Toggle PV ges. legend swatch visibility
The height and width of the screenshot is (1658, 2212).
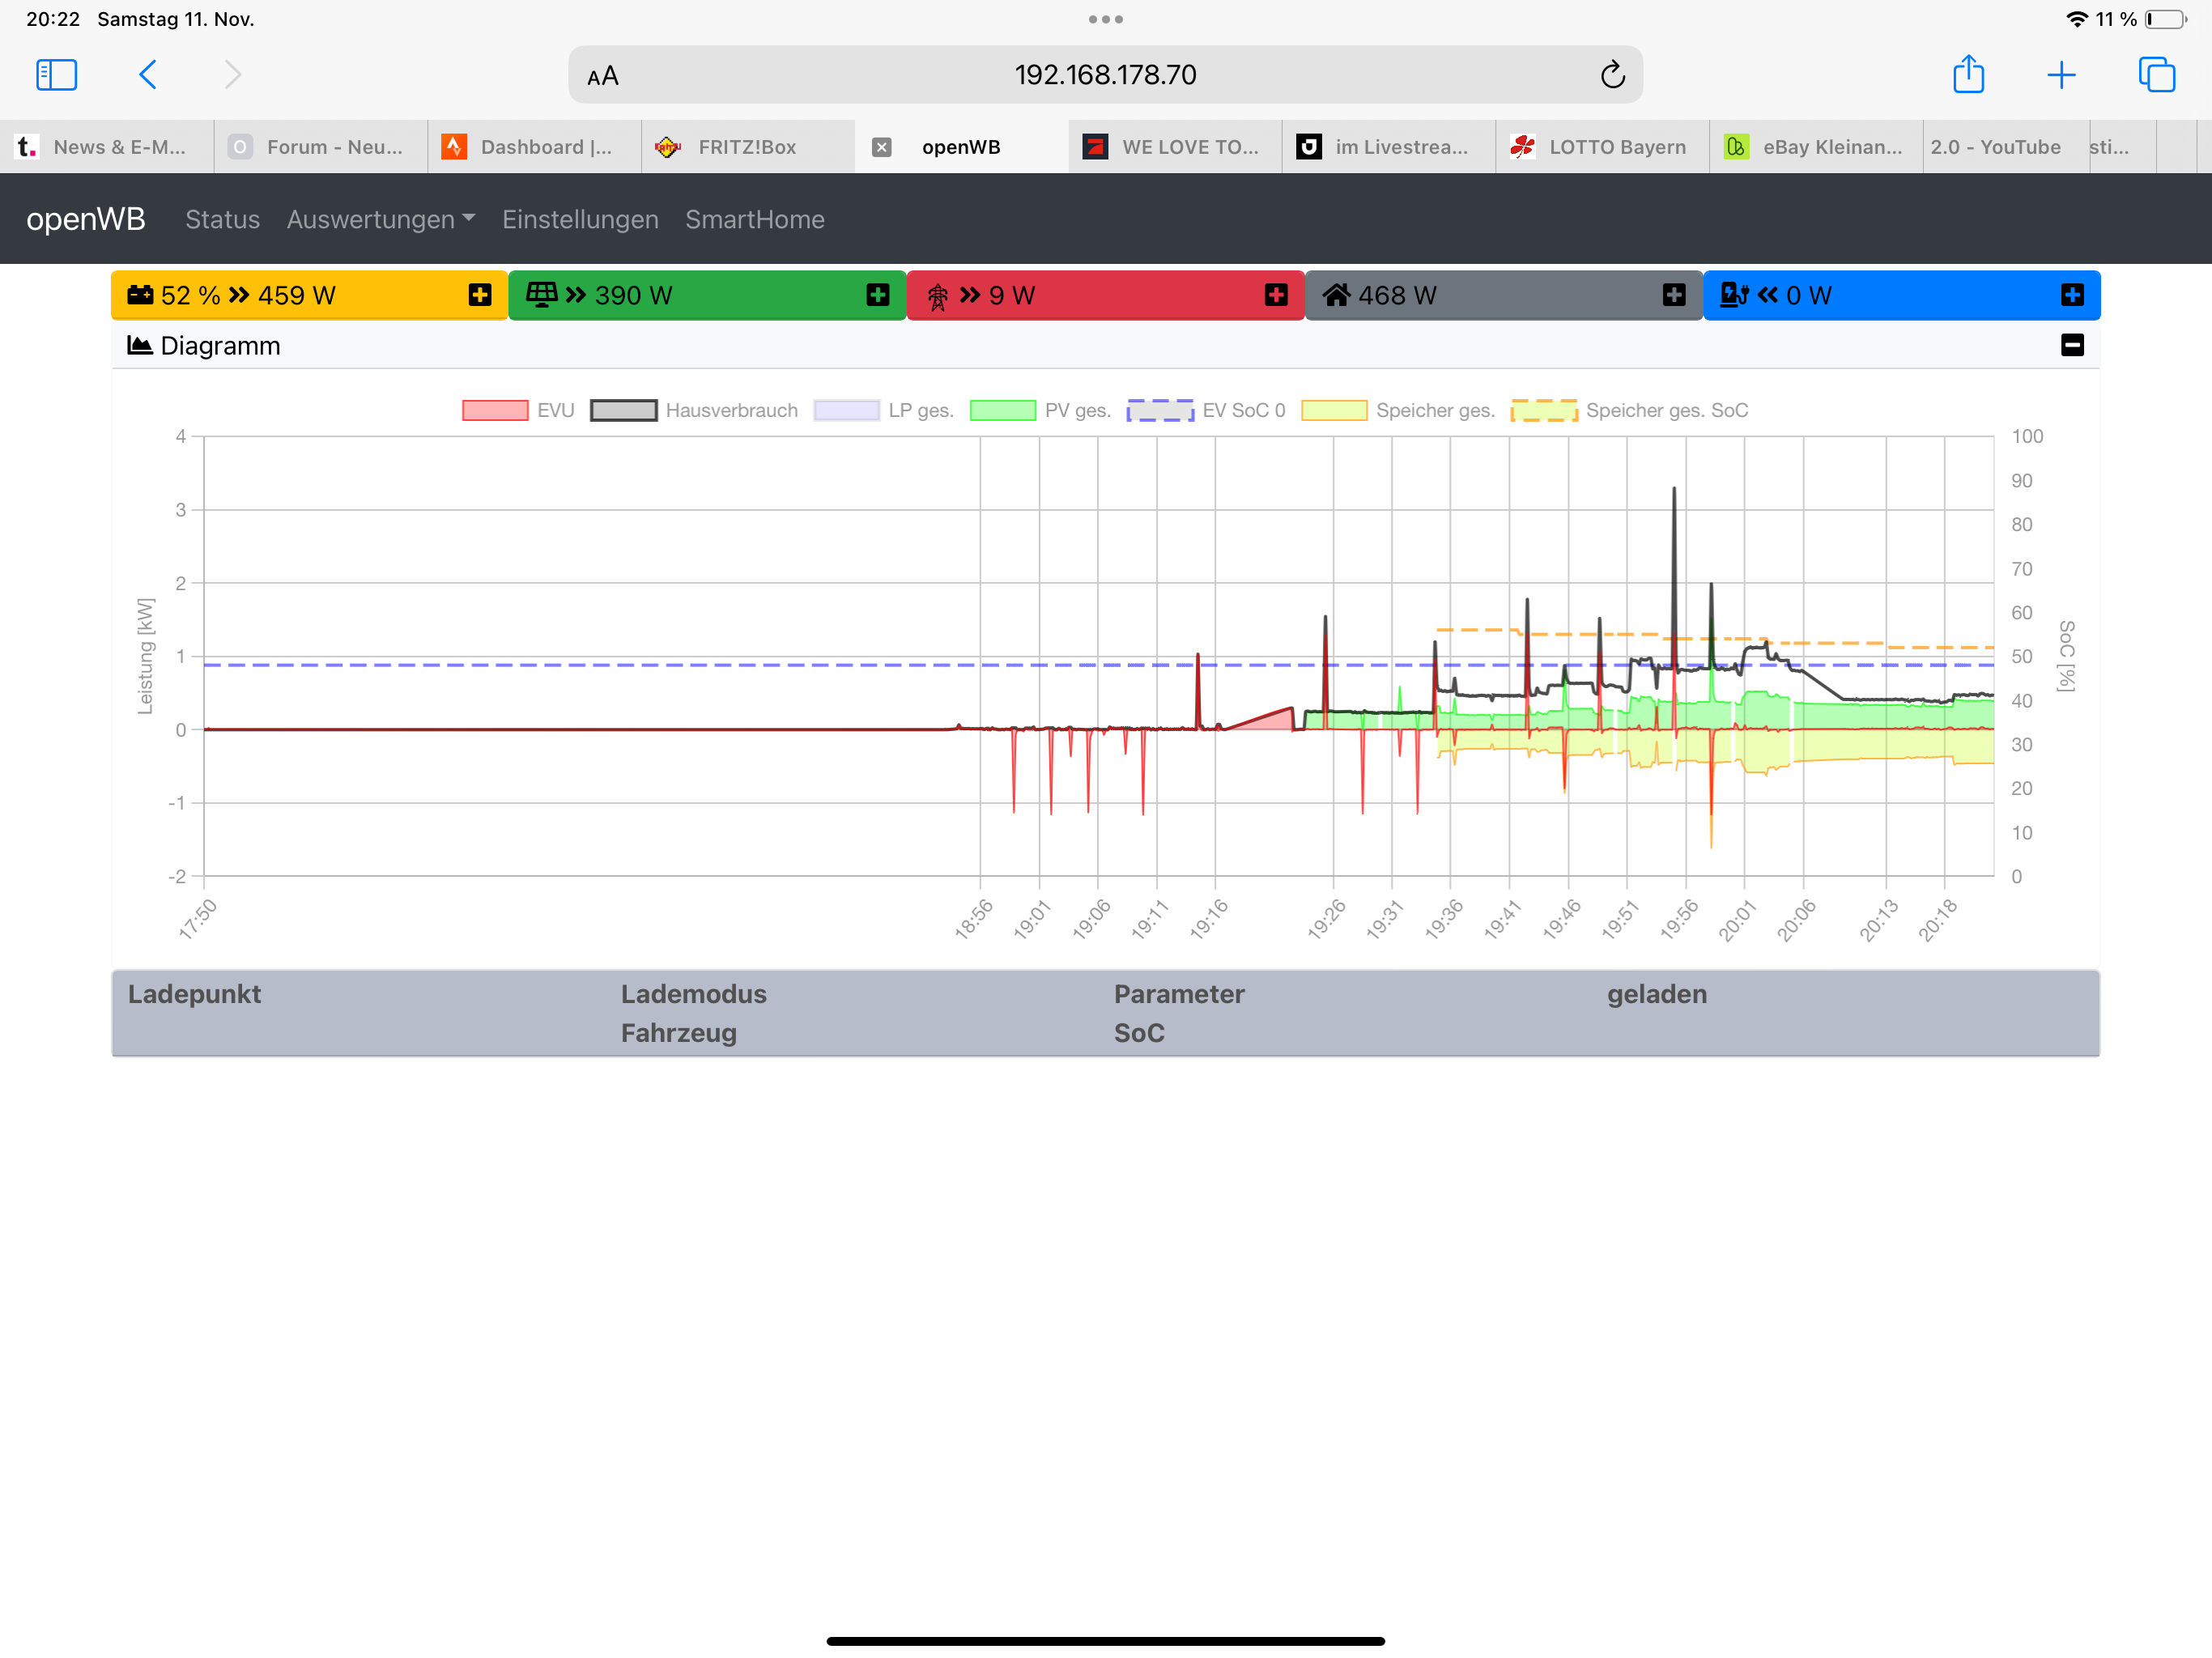(x=1003, y=410)
